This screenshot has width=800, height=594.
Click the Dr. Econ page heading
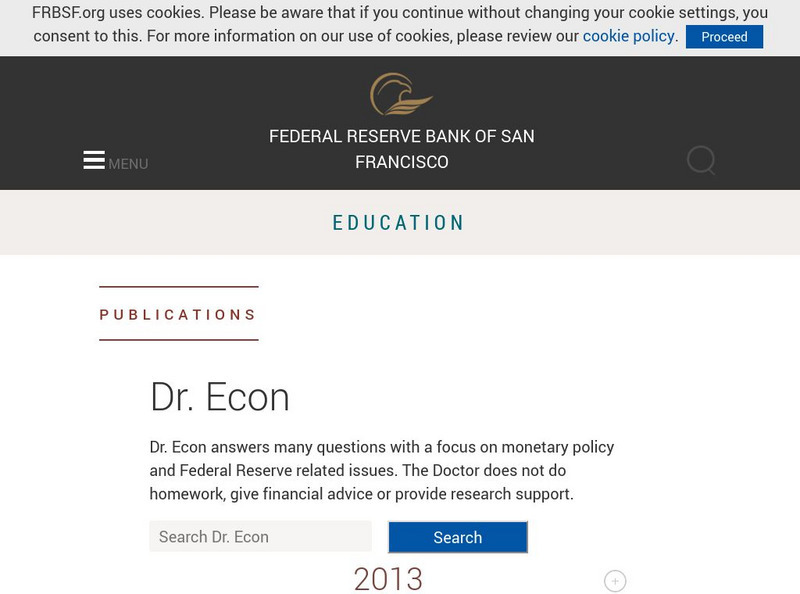[x=220, y=397]
